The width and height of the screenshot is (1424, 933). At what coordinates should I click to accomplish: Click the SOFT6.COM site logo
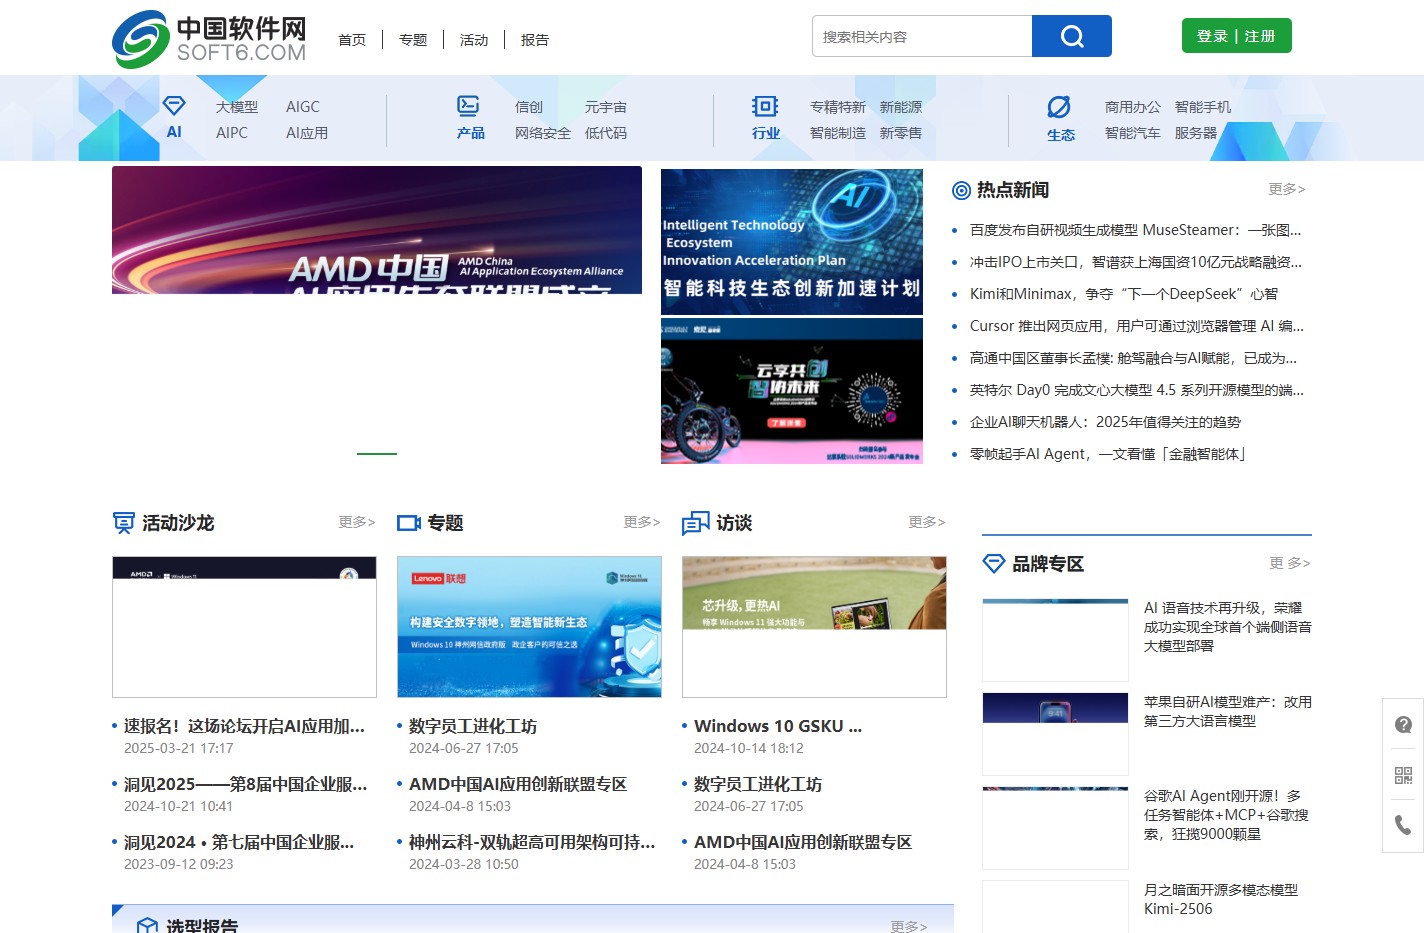click(x=209, y=39)
